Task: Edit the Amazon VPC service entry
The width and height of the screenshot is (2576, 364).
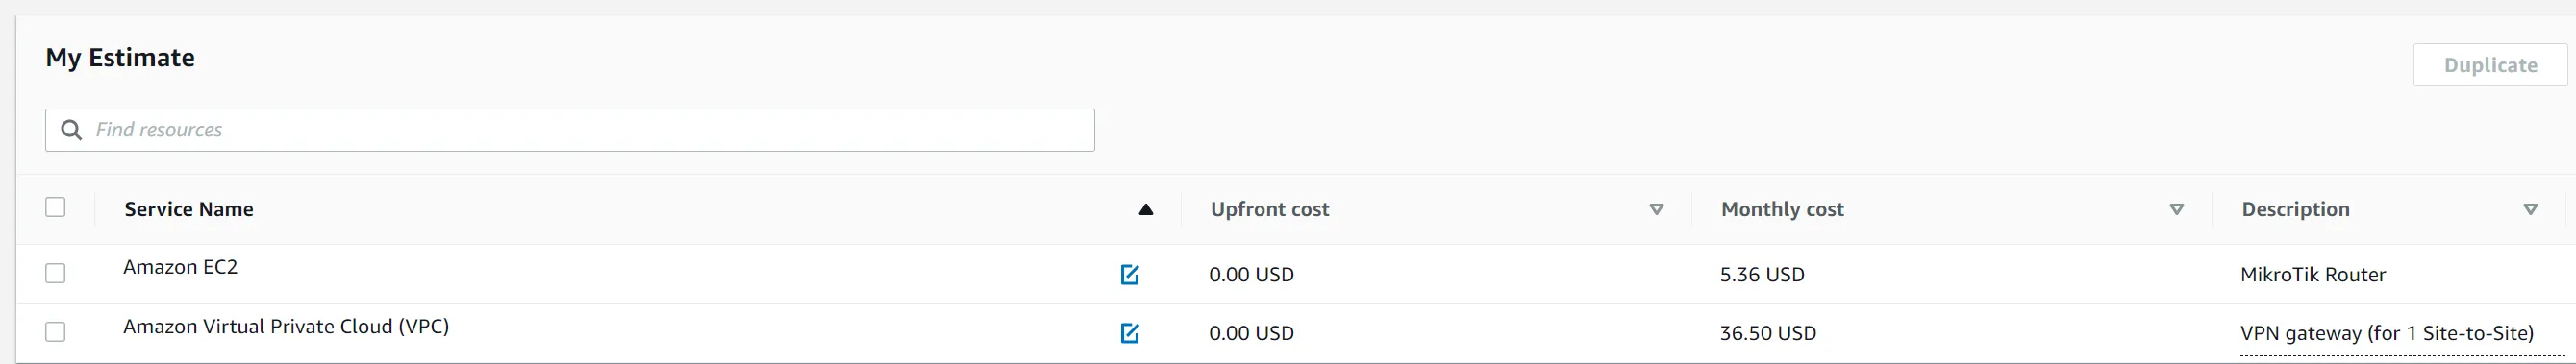Action: point(1130,333)
